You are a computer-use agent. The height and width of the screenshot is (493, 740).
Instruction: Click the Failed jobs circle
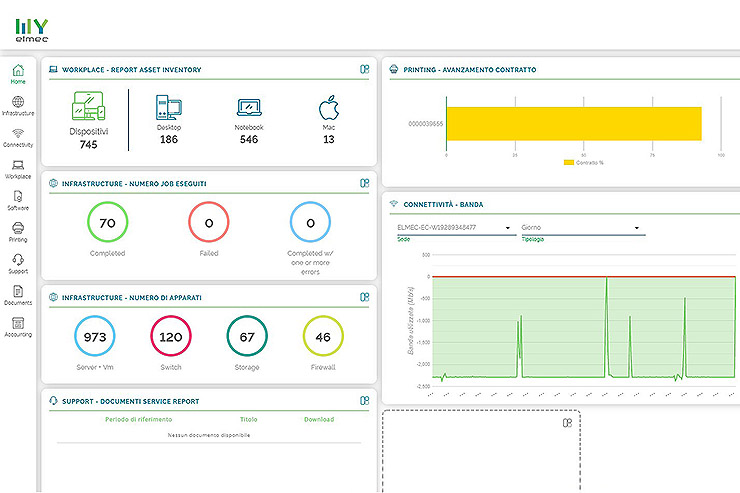tap(209, 223)
